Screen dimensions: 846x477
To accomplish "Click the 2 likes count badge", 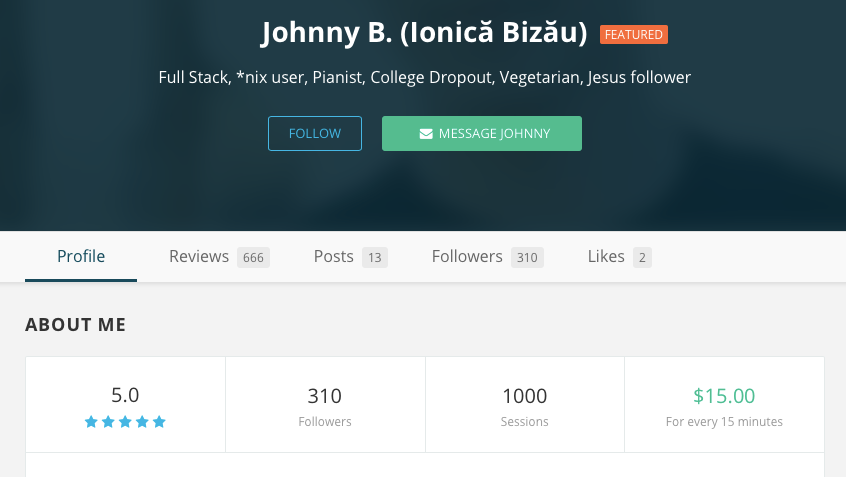I will (x=642, y=257).
